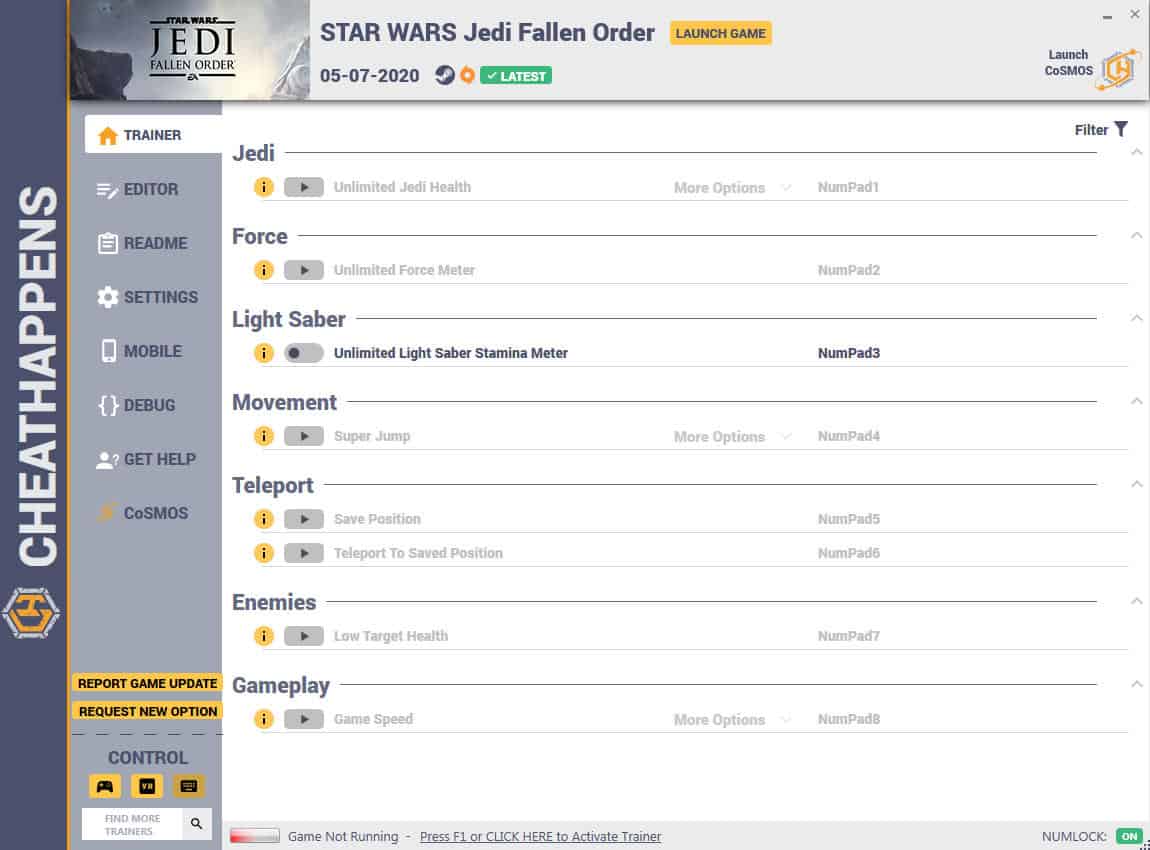1150x850 pixels.
Task: Expand More Options for Game Speed
Action: pyautogui.click(x=732, y=720)
